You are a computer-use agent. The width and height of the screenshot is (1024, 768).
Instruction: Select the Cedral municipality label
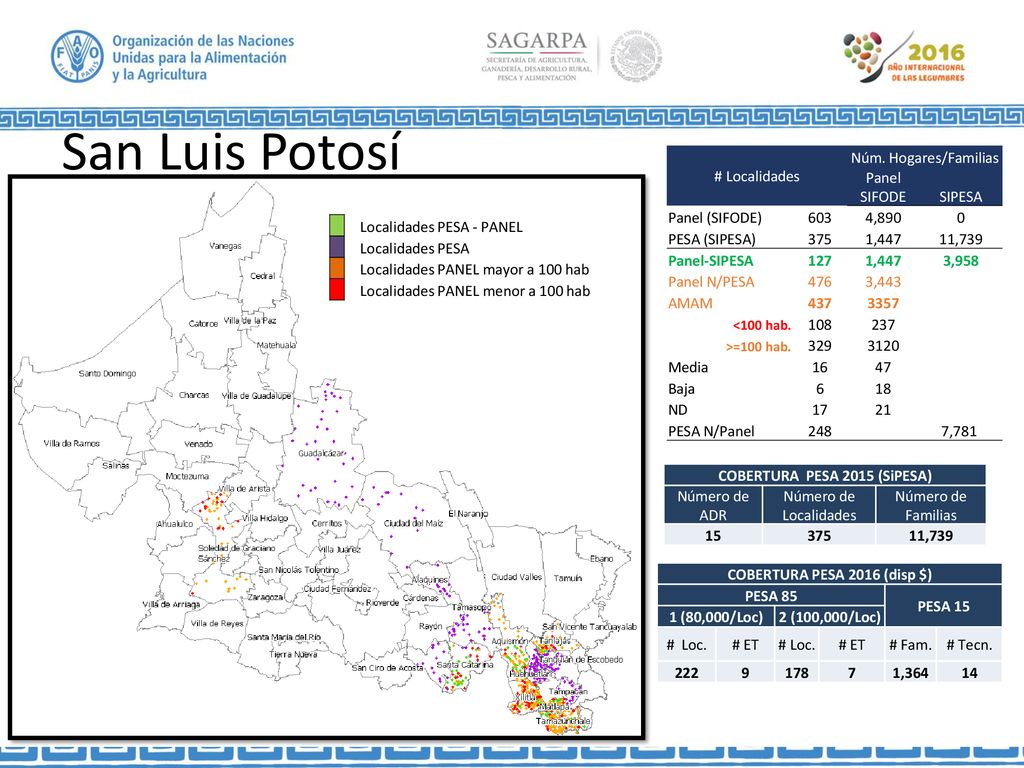click(263, 276)
